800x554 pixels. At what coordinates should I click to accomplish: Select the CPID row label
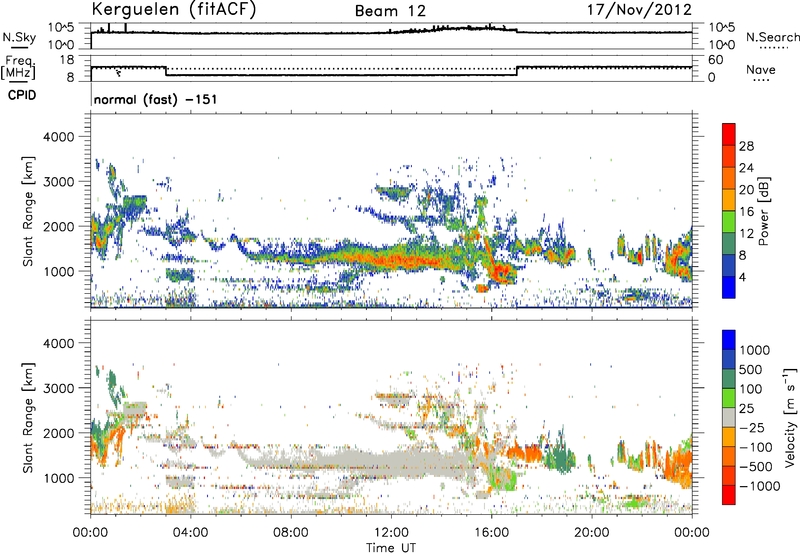pyautogui.click(x=22, y=95)
